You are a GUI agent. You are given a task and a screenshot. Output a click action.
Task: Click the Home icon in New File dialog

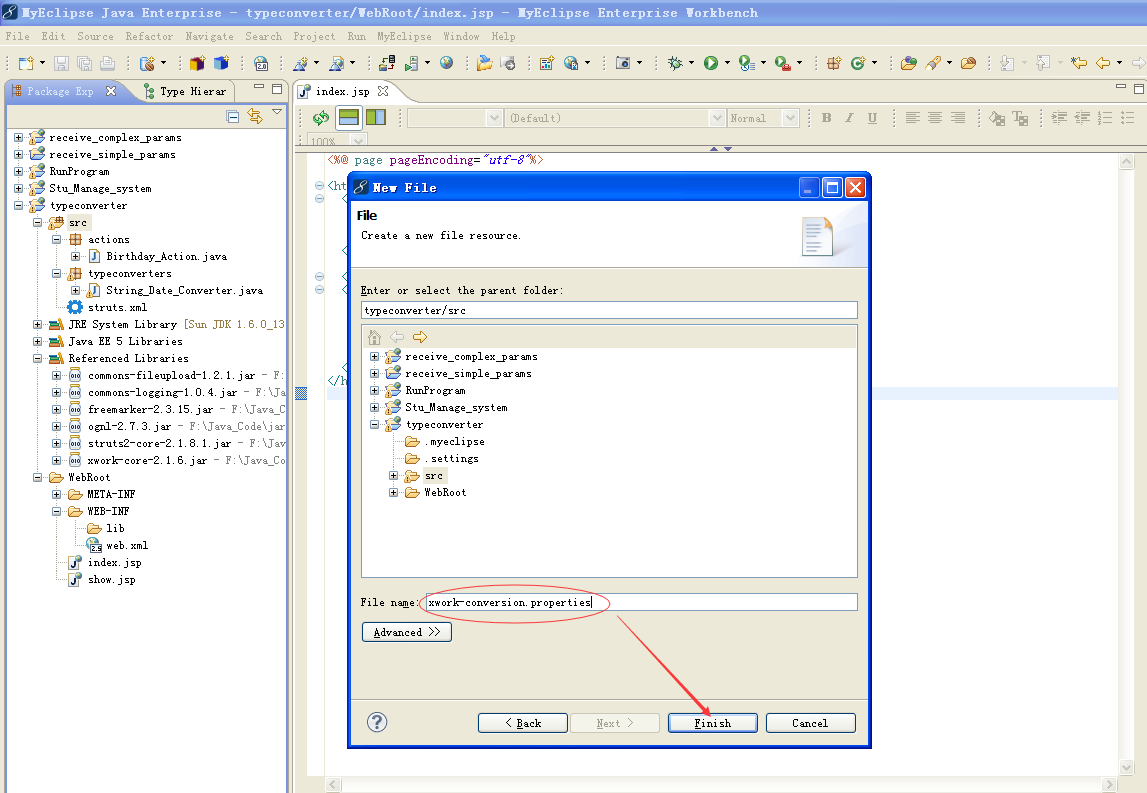point(375,337)
